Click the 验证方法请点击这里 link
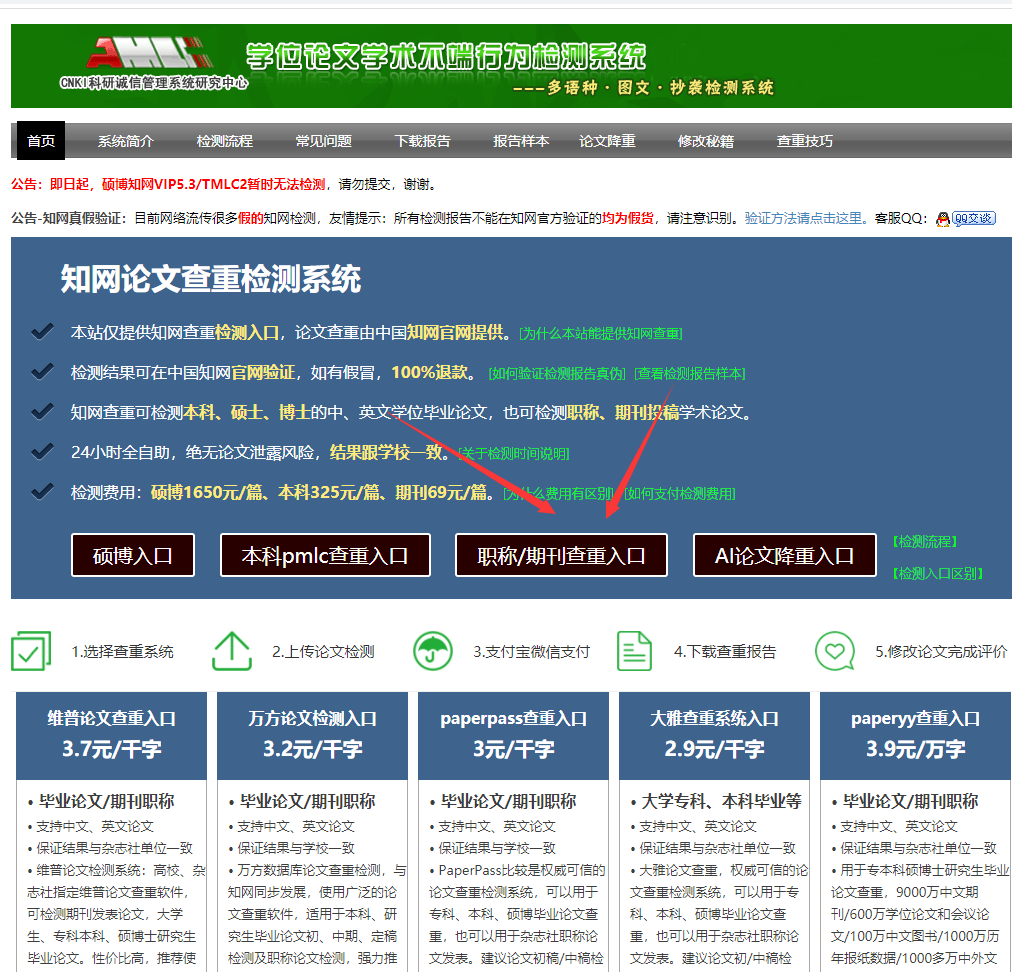1012x972 pixels. (x=807, y=218)
